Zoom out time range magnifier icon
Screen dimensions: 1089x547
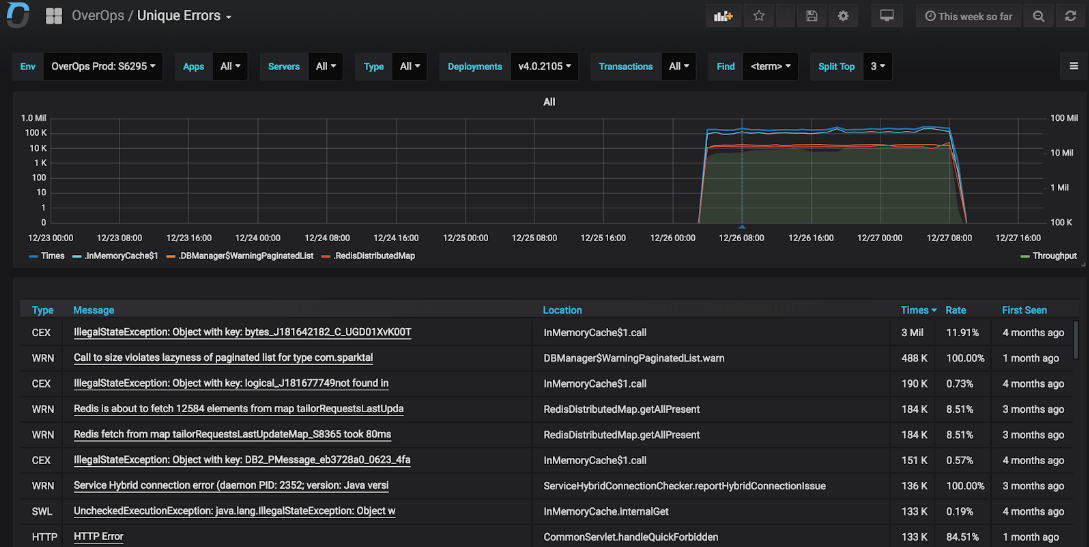[x=1038, y=16]
